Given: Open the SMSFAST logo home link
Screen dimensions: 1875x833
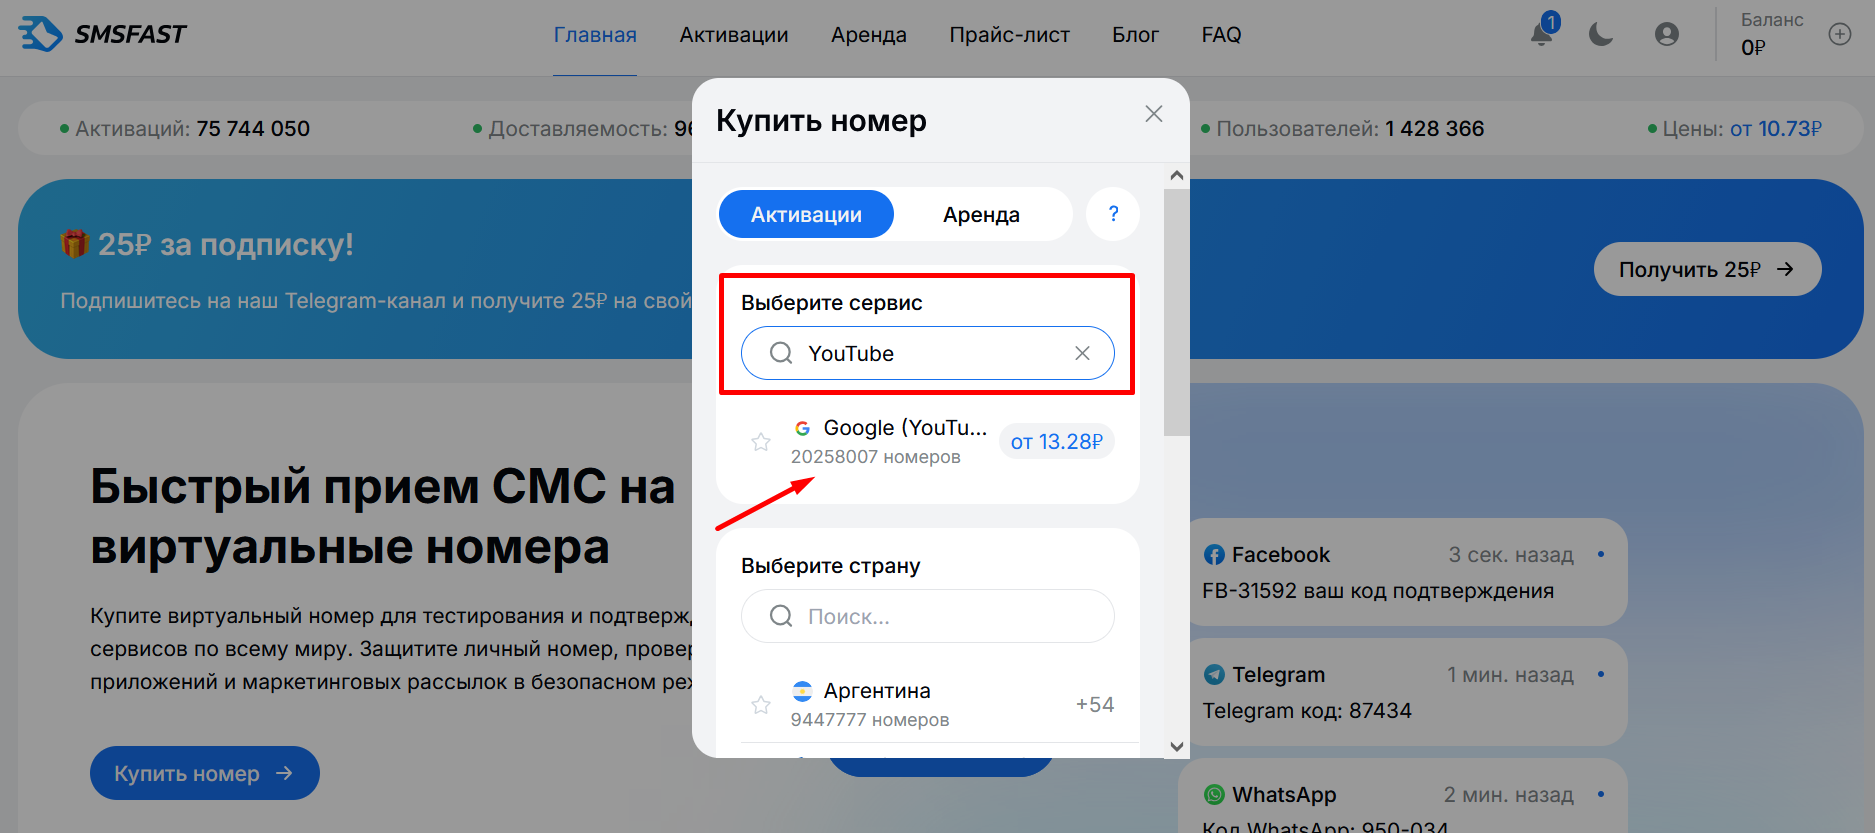Looking at the screenshot, I should pos(102,34).
